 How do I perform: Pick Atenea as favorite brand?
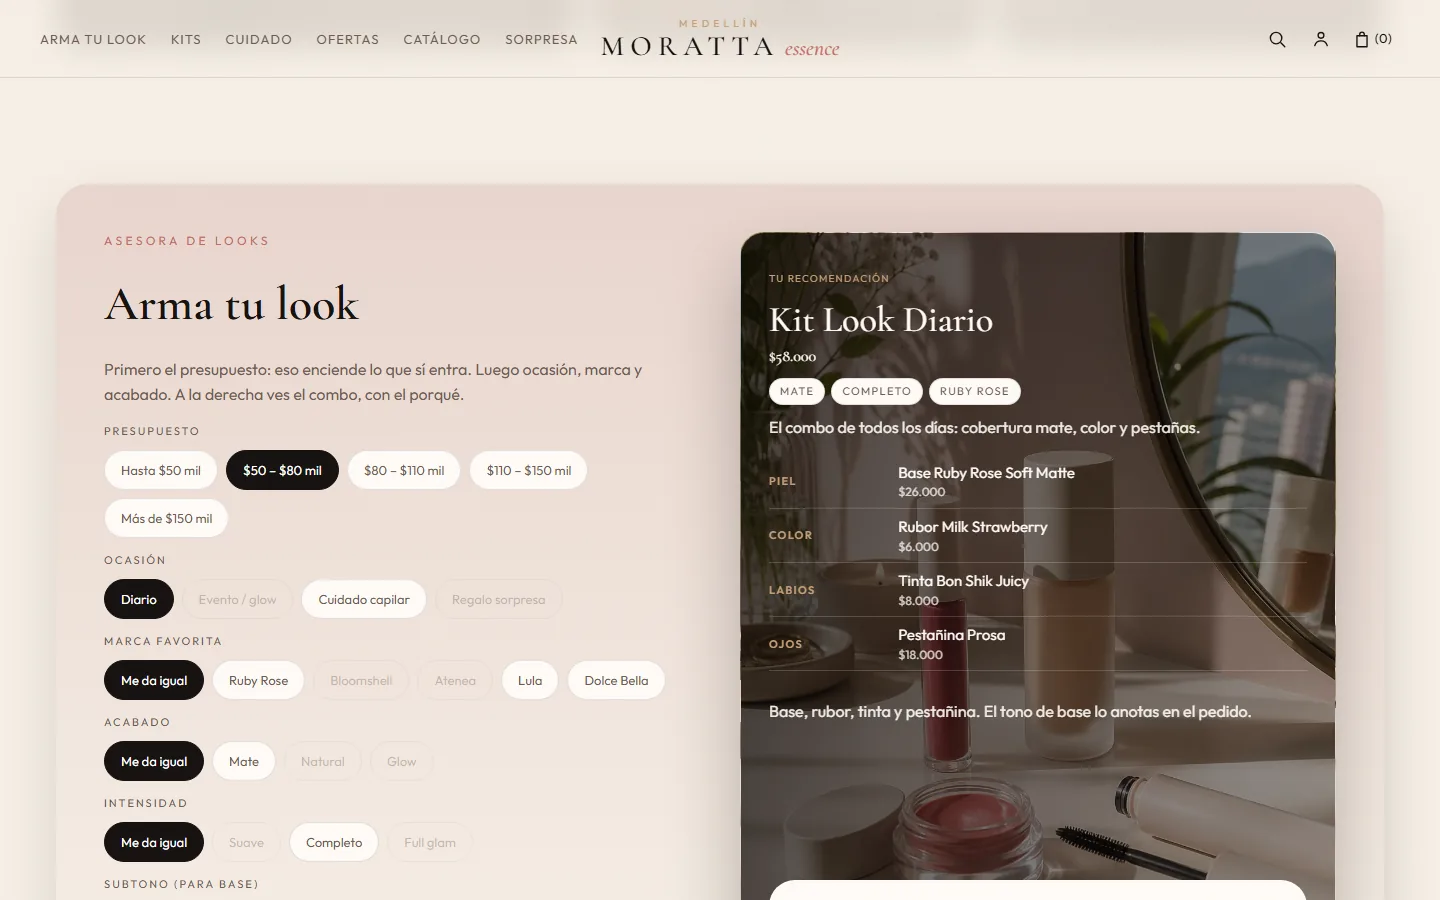[455, 680]
